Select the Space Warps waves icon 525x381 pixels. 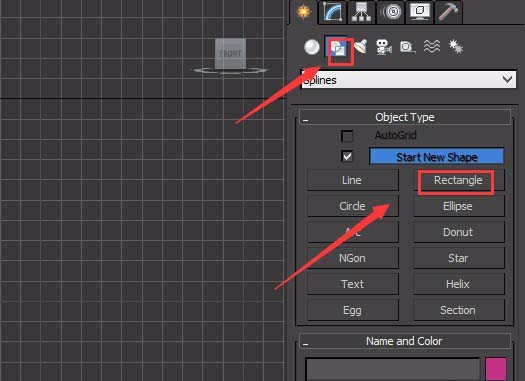(x=432, y=47)
